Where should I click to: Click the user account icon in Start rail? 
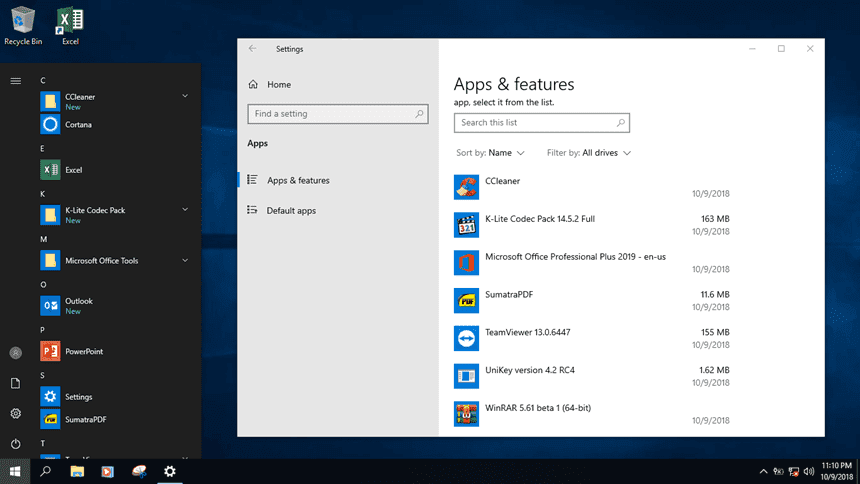coord(15,353)
